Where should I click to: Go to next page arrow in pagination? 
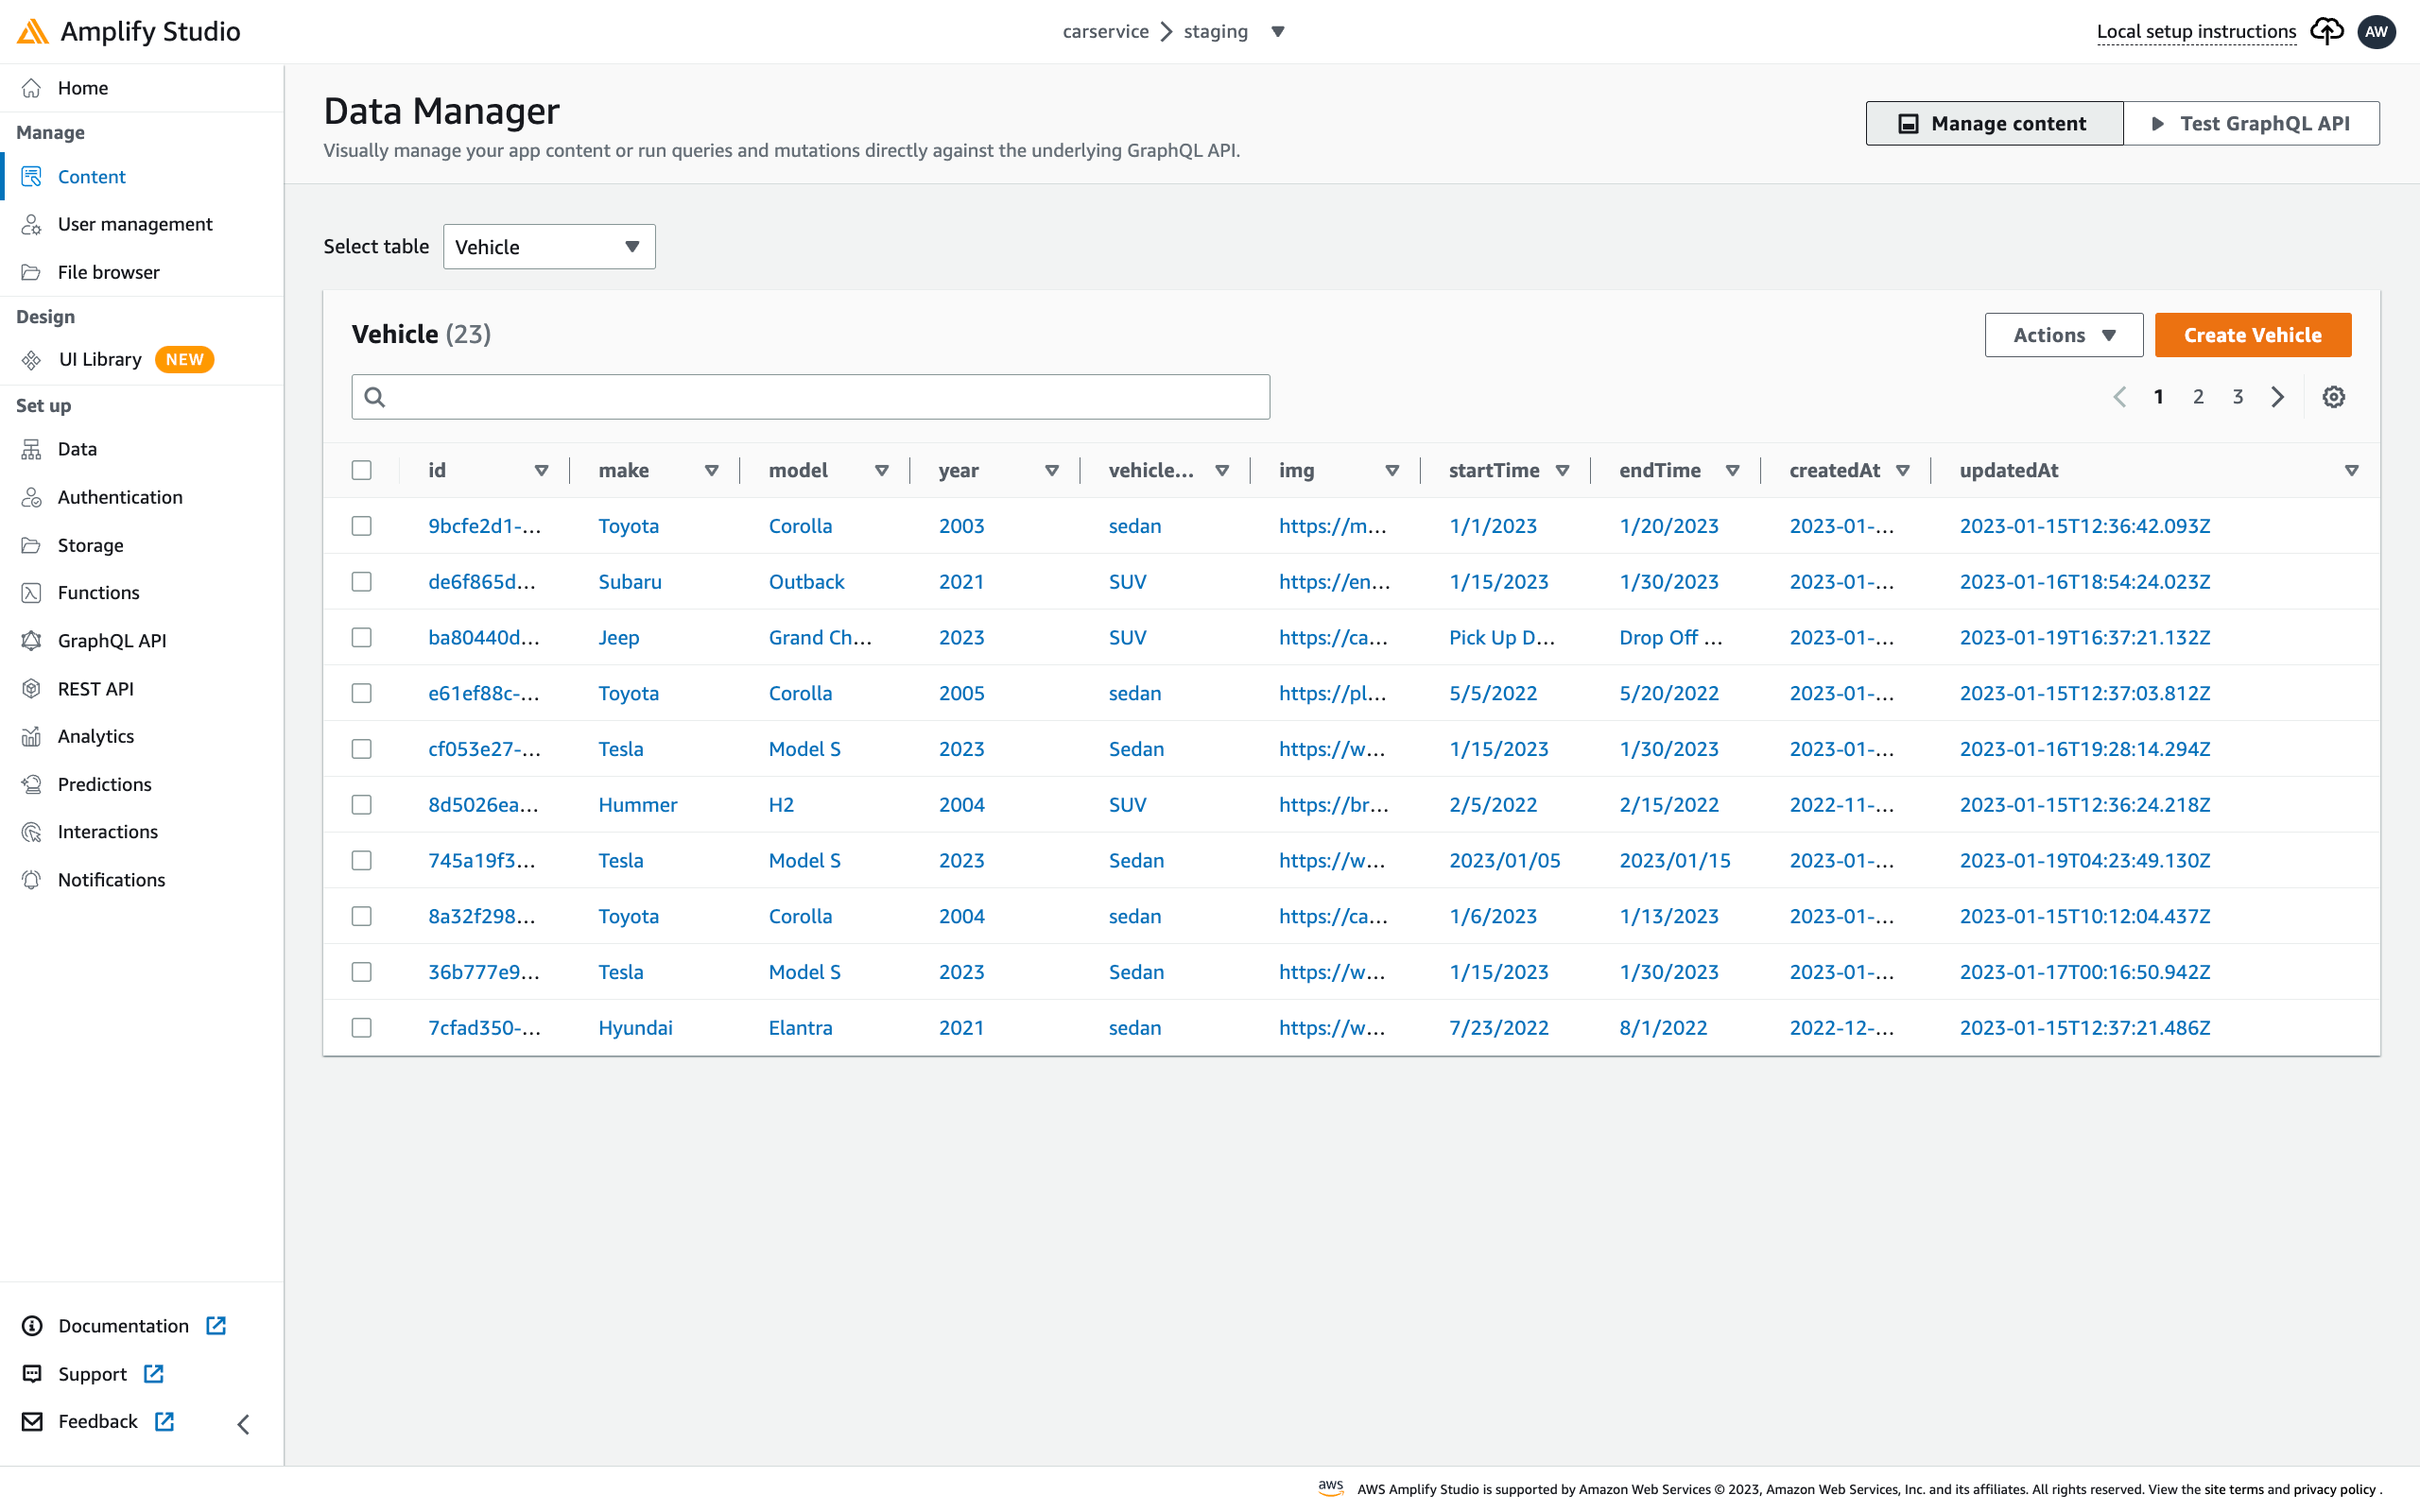(2277, 397)
